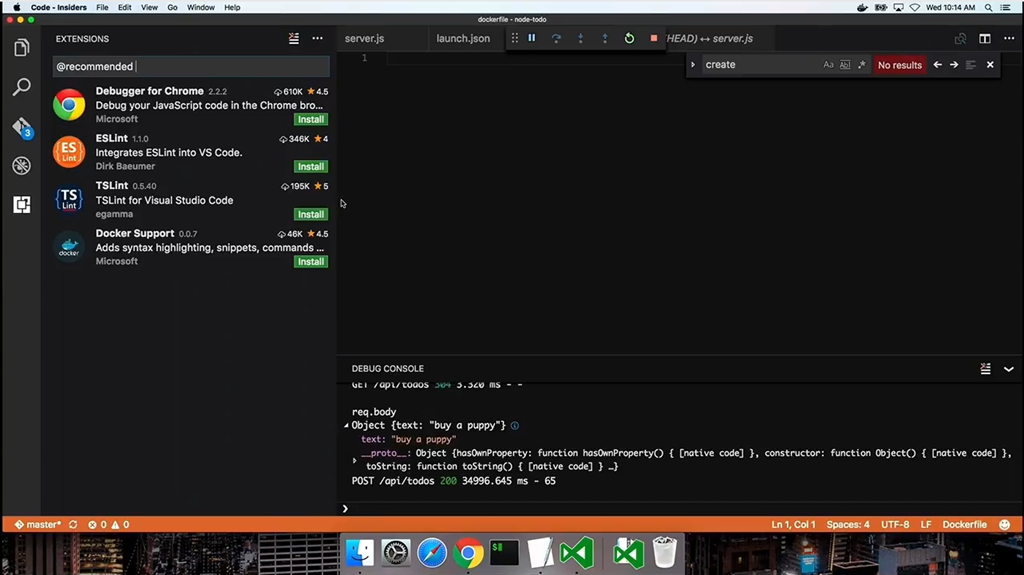The height and width of the screenshot is (575, 1024).
Task: Switch to the launch.json tab
Action: (463, 39)
